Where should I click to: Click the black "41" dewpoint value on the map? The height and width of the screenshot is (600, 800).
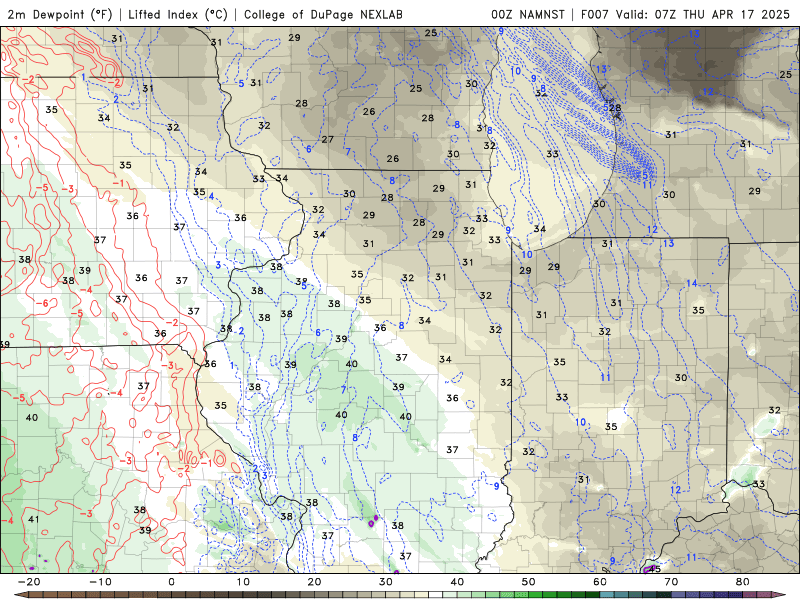[33, 519]
